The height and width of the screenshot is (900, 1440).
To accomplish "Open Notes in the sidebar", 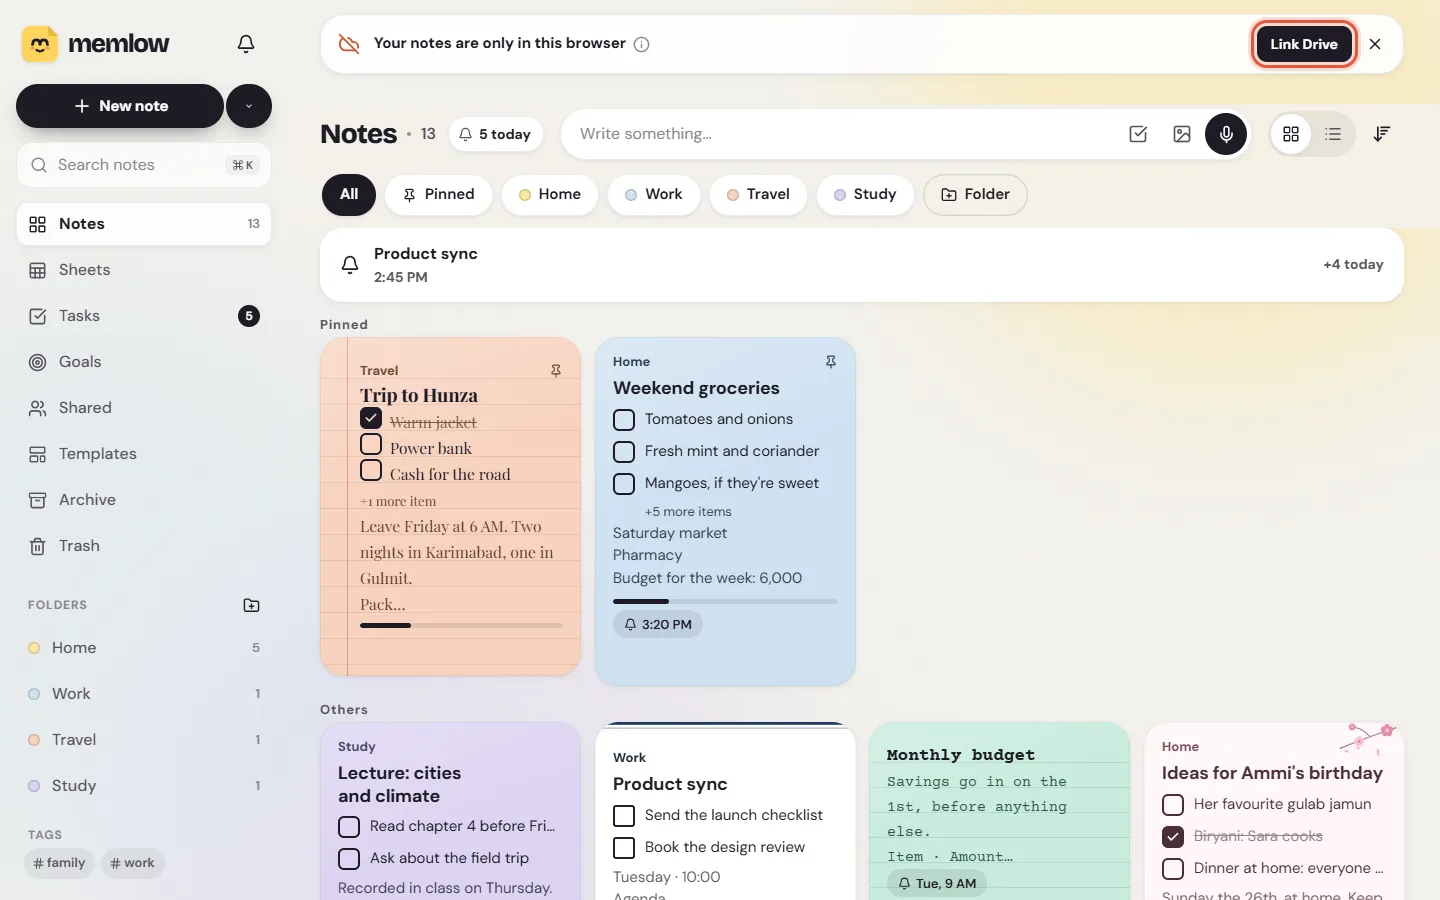I will [144, 224].
